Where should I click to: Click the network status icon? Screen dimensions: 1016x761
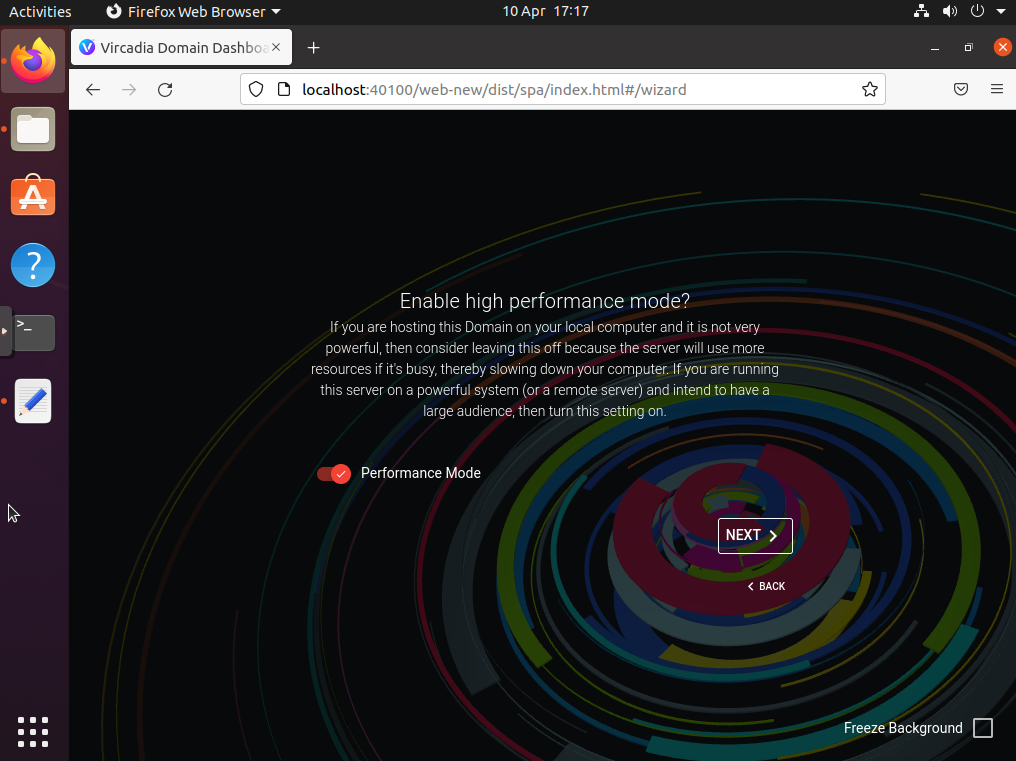tap(921, 12)
